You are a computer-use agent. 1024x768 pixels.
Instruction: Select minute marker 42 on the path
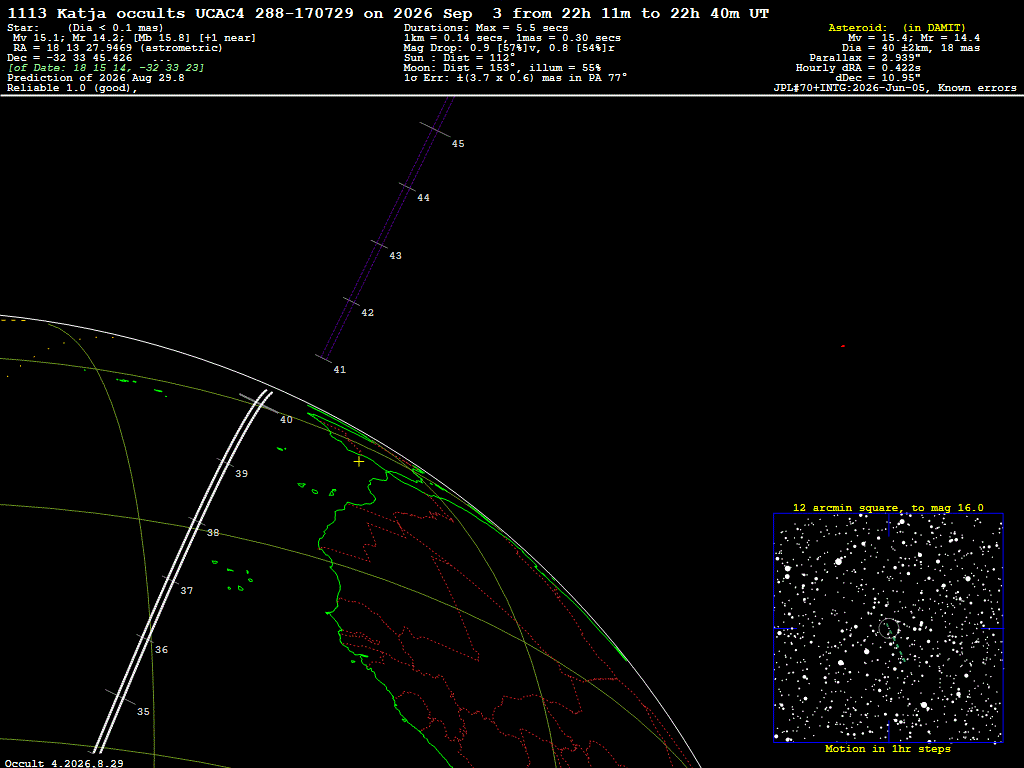pyautogui.click(x=368, y=313)
